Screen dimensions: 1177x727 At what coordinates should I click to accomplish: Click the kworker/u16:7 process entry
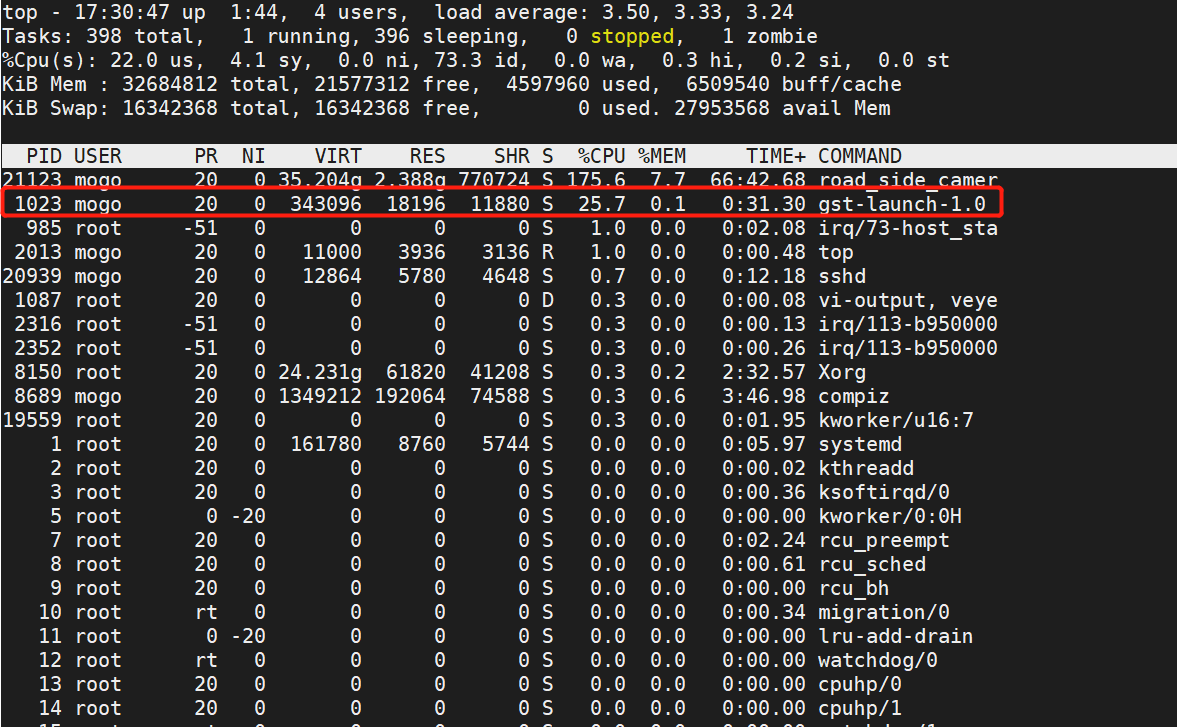tap(895, 420)
